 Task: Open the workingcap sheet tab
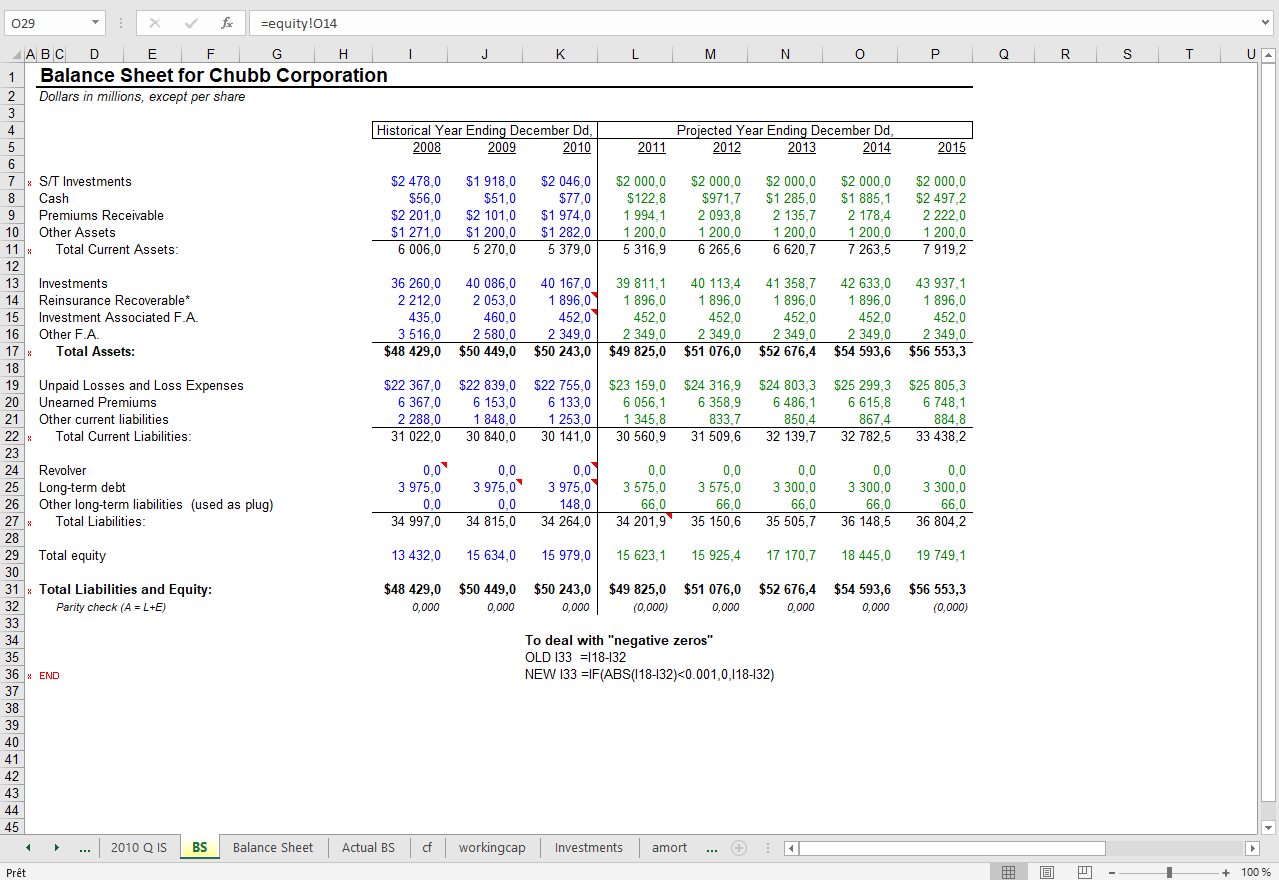492,847
